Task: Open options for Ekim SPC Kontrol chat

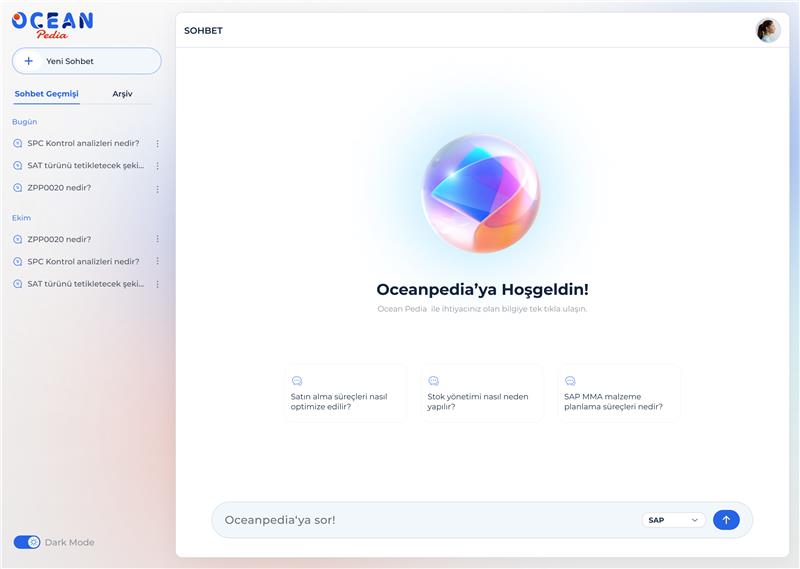Action: pos(158,261)
